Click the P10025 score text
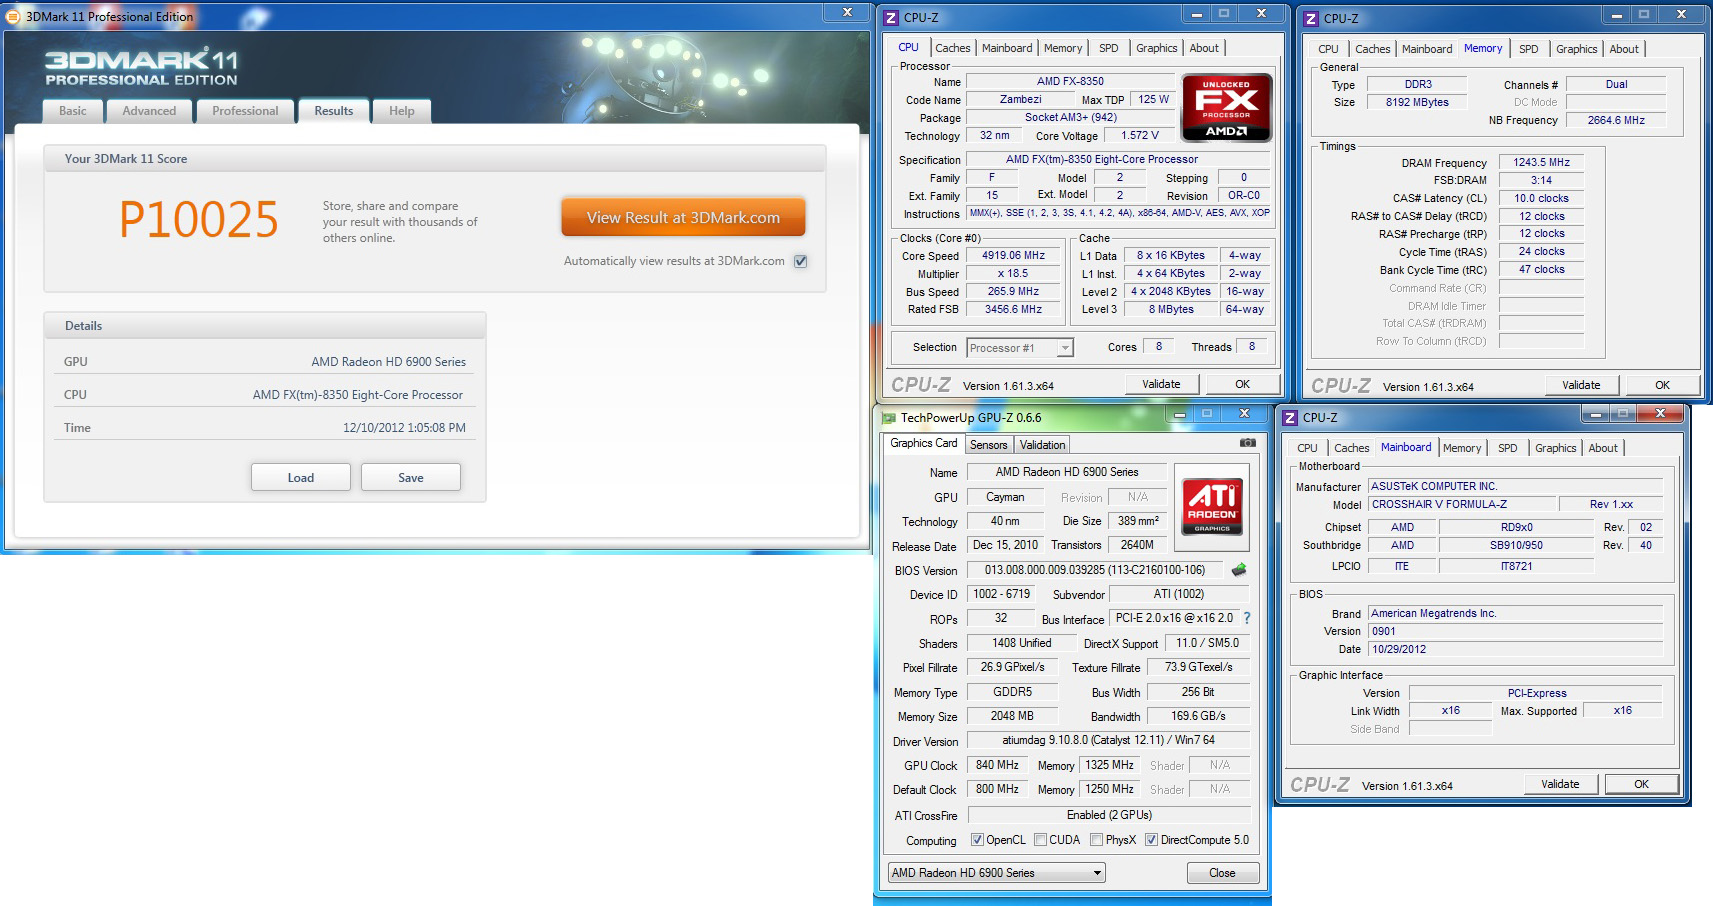Image resolution: width=1713 pixels, height=906 pixels. click(x=199, y=220)
